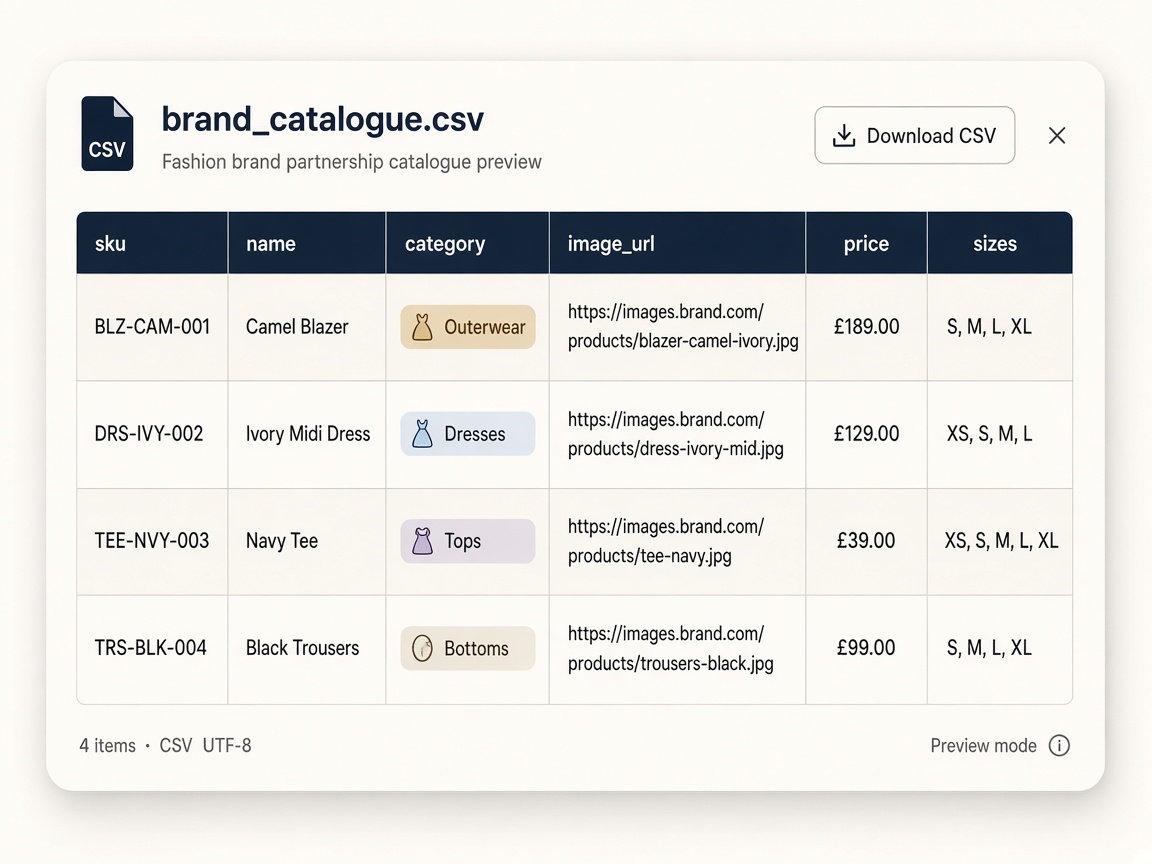Close the catalogue preview dialog
The height and width of the screenshot is (864, 1152).
coord(1056,135)
